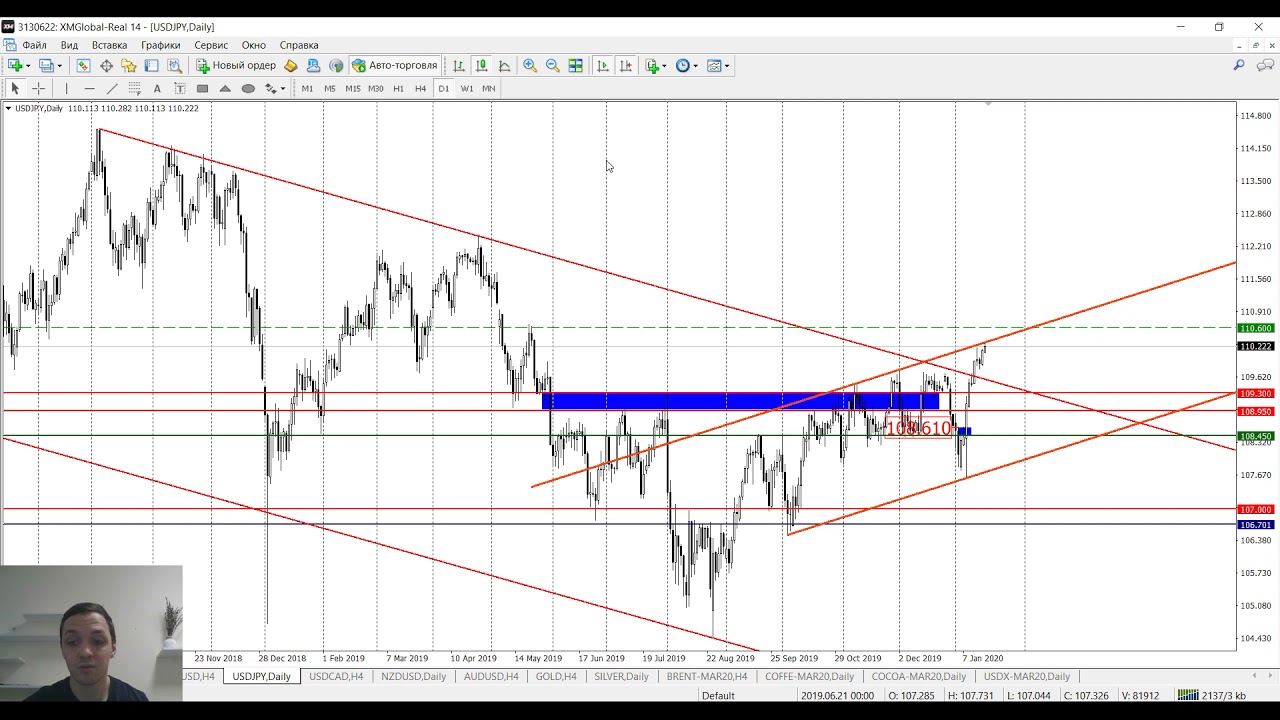Image resolution: width=1280 pixels, height=720 pixels.
Task: Open the Navigator panel star-folder icon
Action: click(x=129, y=65)
